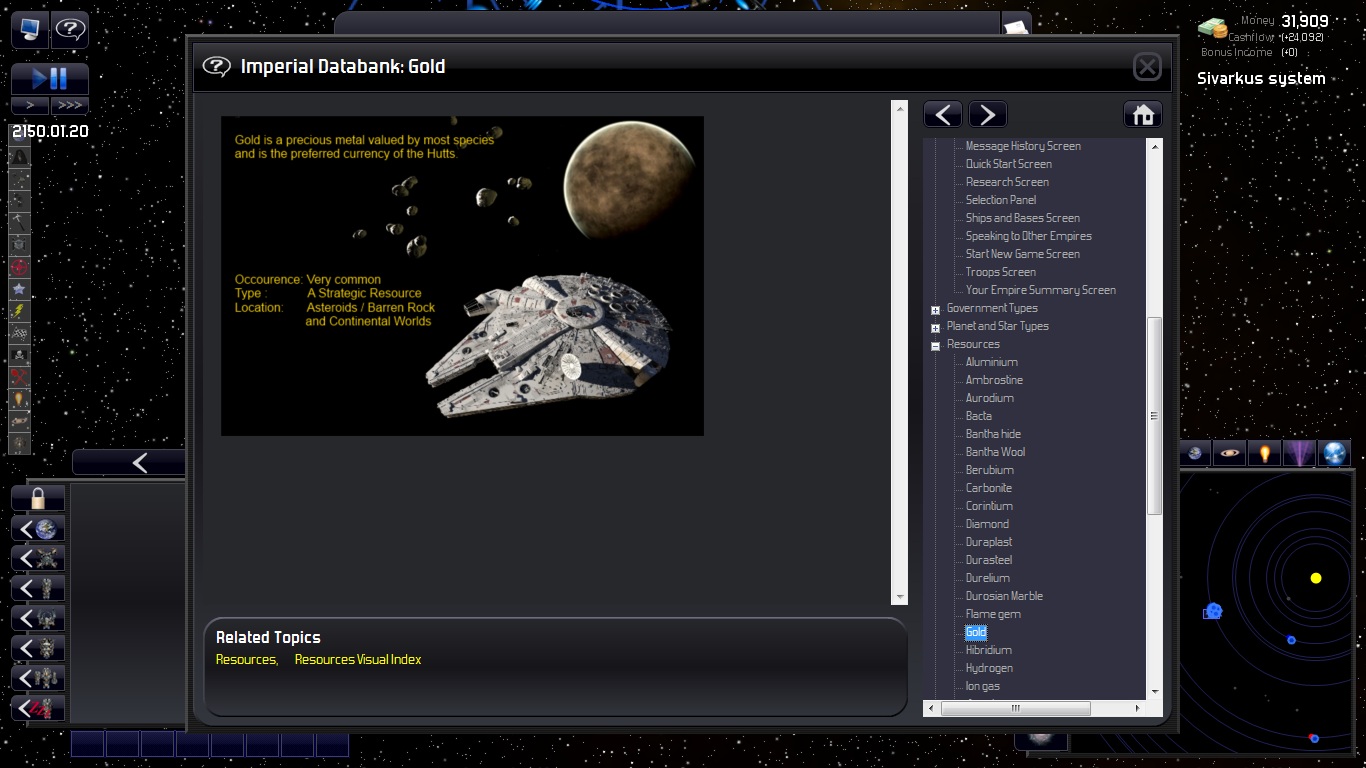Open the Troops Screen help topic
Viewport: 1366px width, 768px height.
(1000, 272)
